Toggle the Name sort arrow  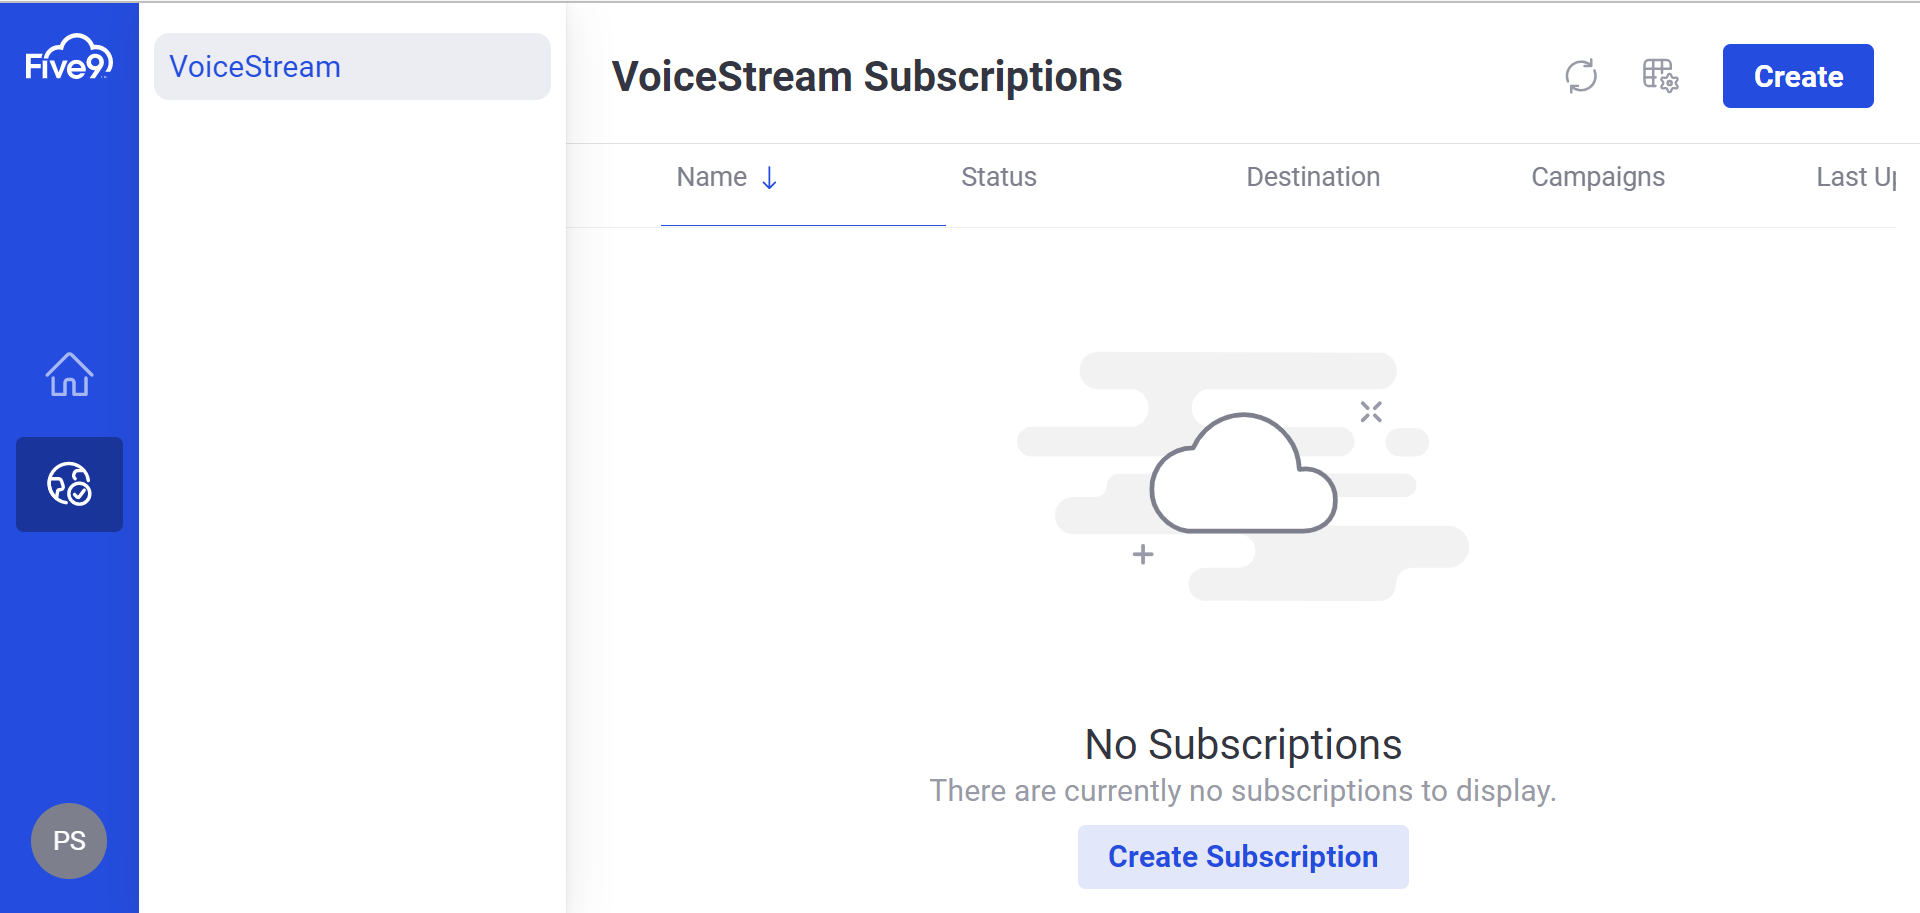(x=769, y=178)
